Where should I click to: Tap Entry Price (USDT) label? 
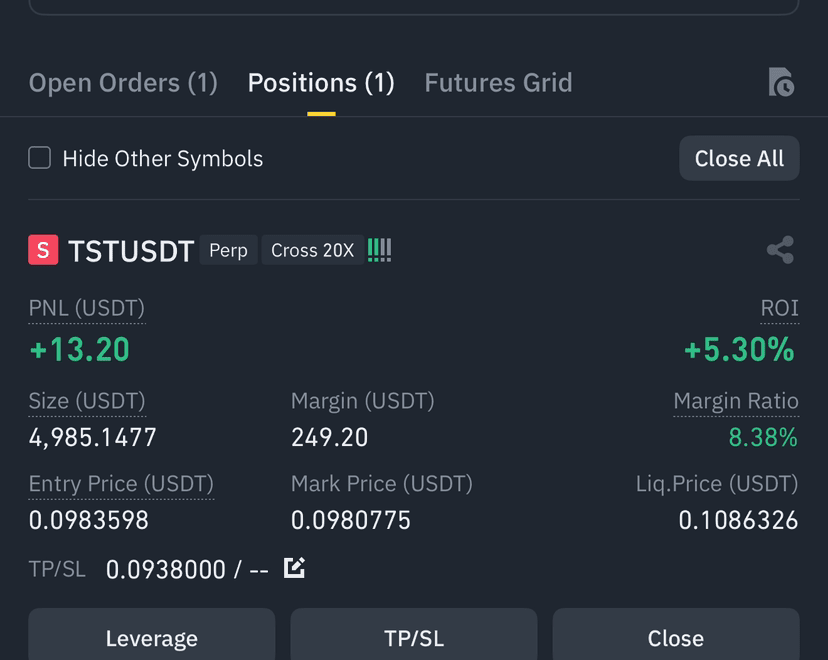[121, 484]
